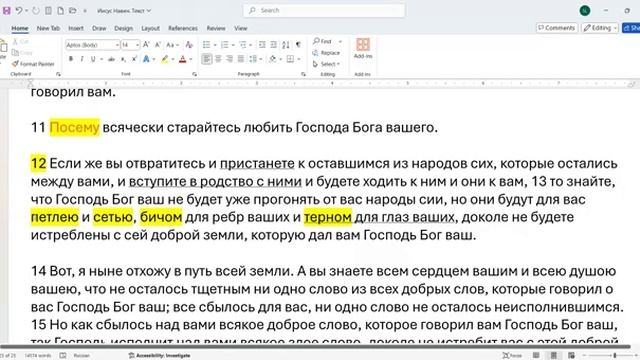Toggle Bold formatting
Viewport: 640px width, 360px height.
[71, 59]
